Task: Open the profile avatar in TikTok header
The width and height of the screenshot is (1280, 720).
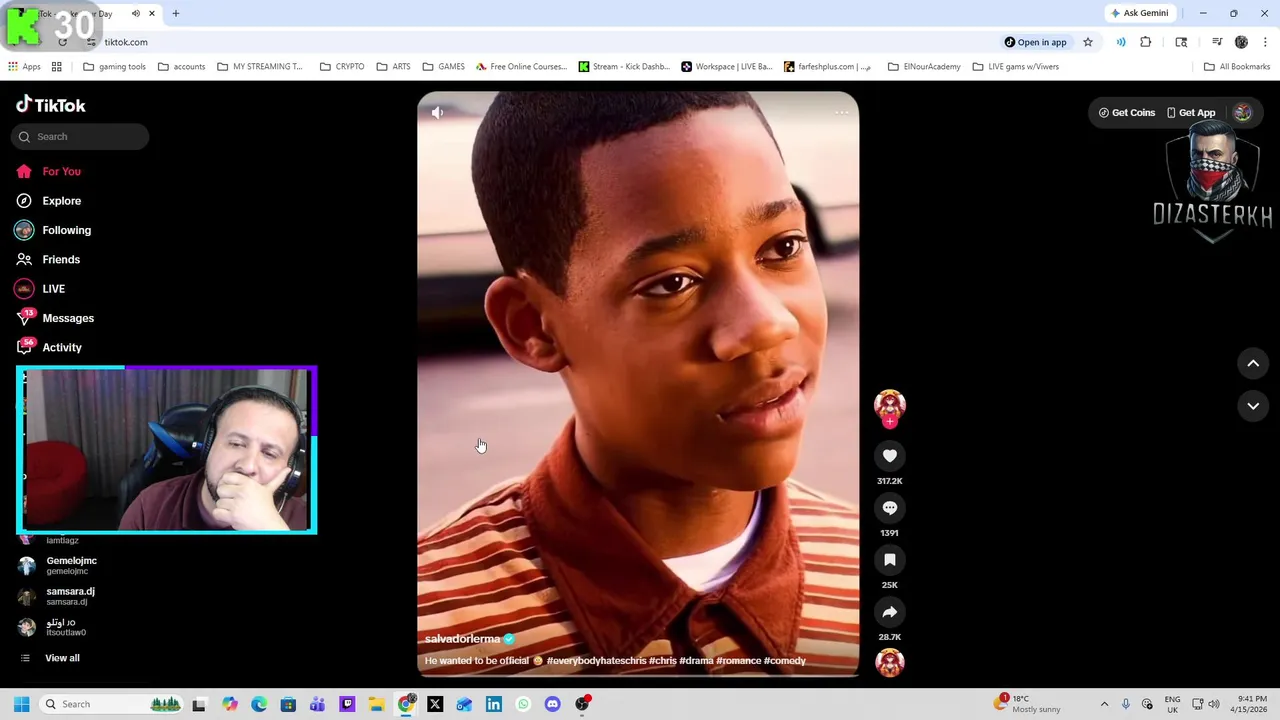Action: [x=1242, y=113]
